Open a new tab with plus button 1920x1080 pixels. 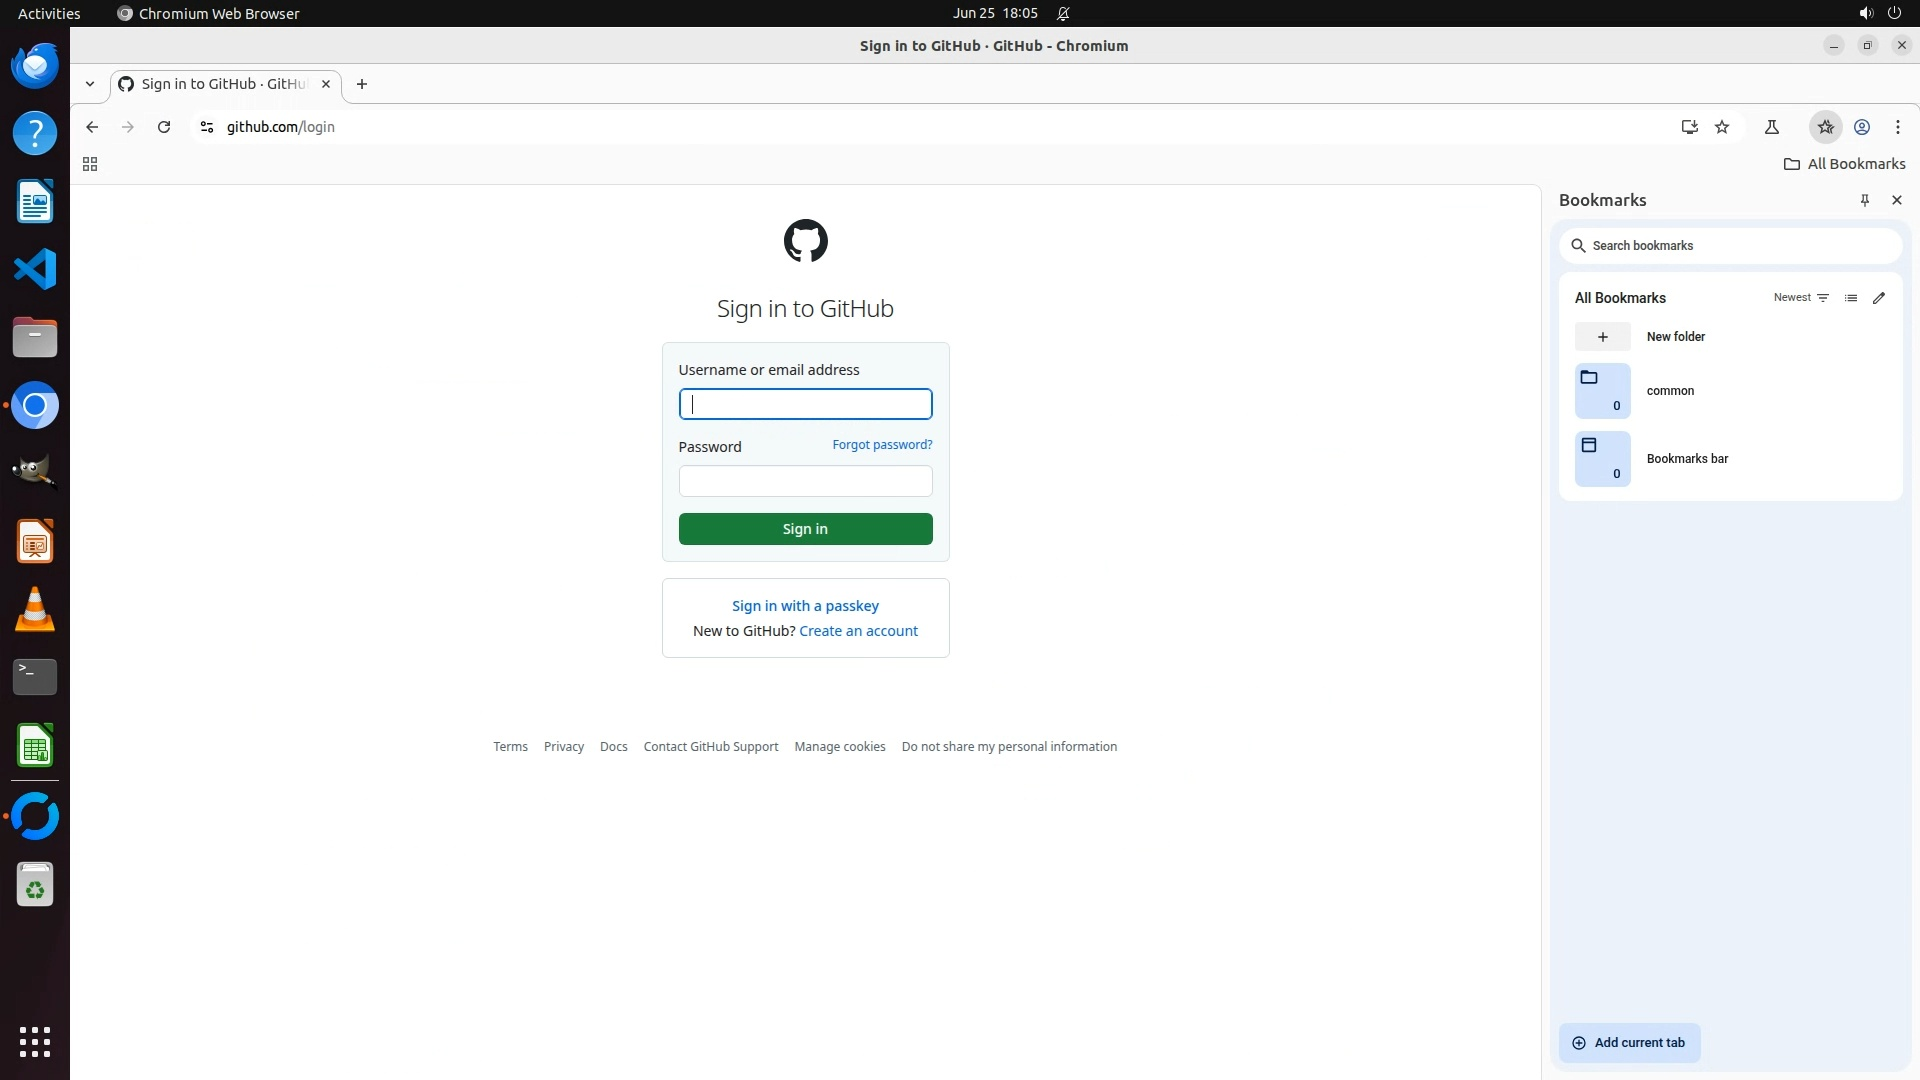pos(362,84)
